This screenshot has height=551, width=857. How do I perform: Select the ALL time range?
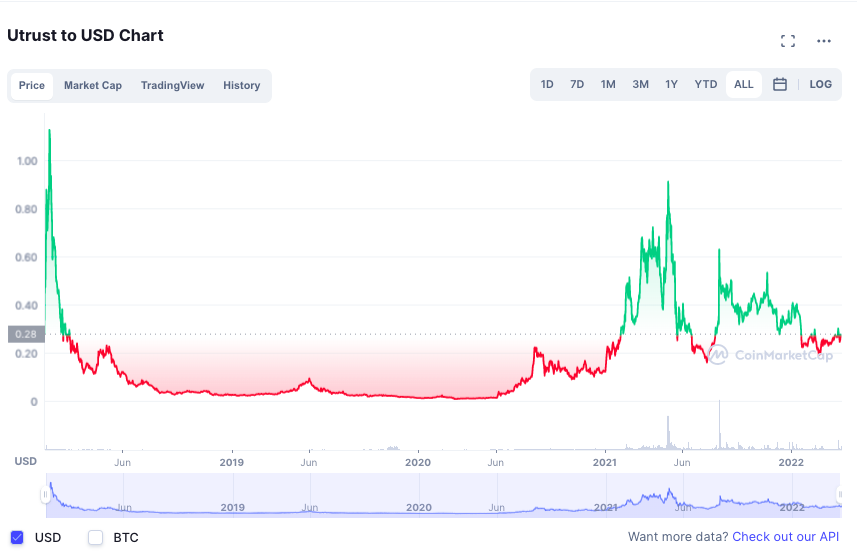coord(743,85)
